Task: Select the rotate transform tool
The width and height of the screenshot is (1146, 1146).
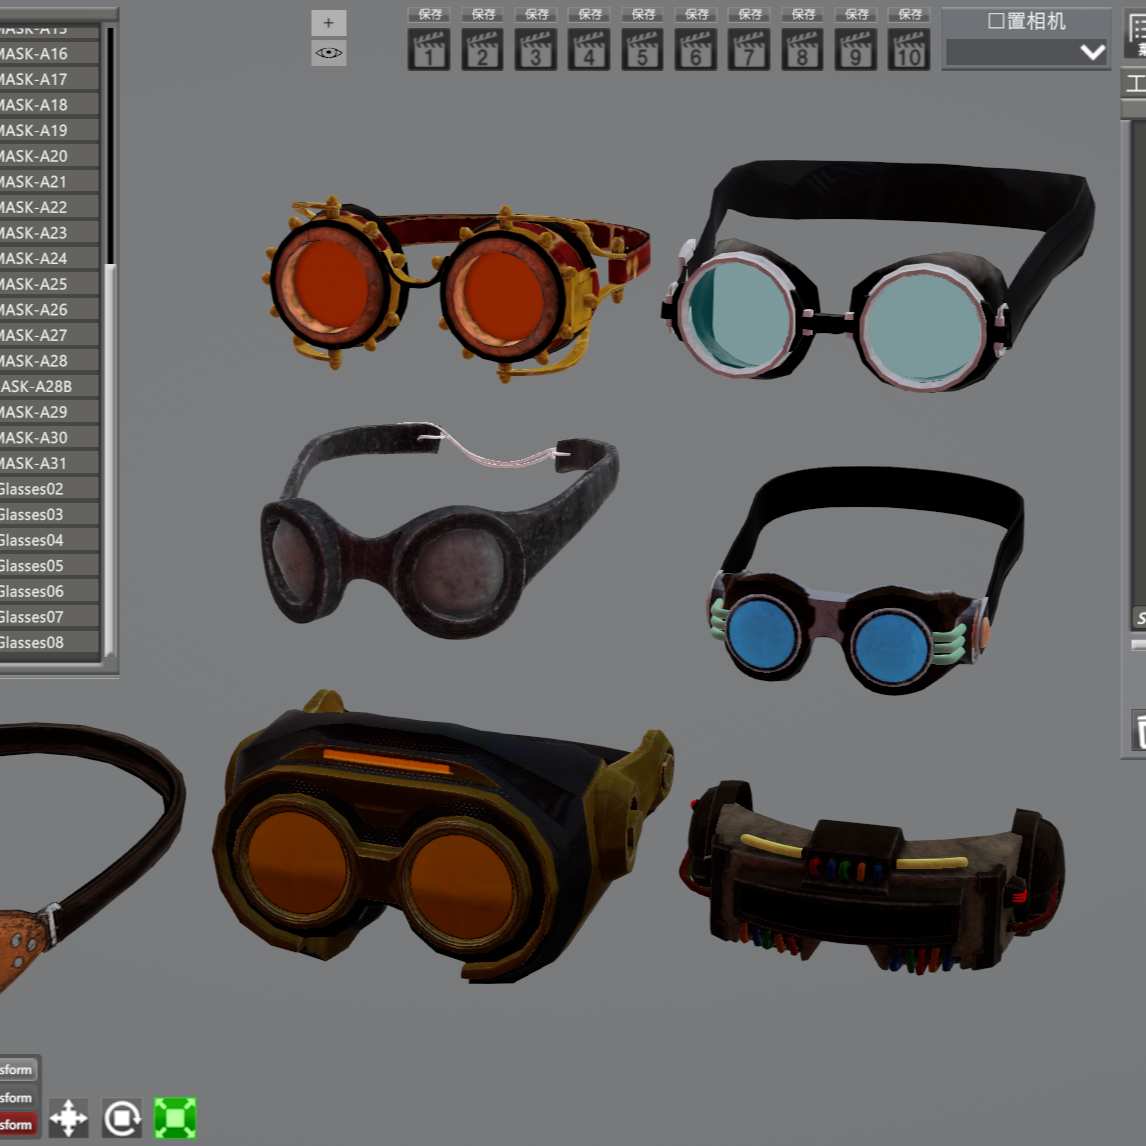Action: click(122, 1118)
